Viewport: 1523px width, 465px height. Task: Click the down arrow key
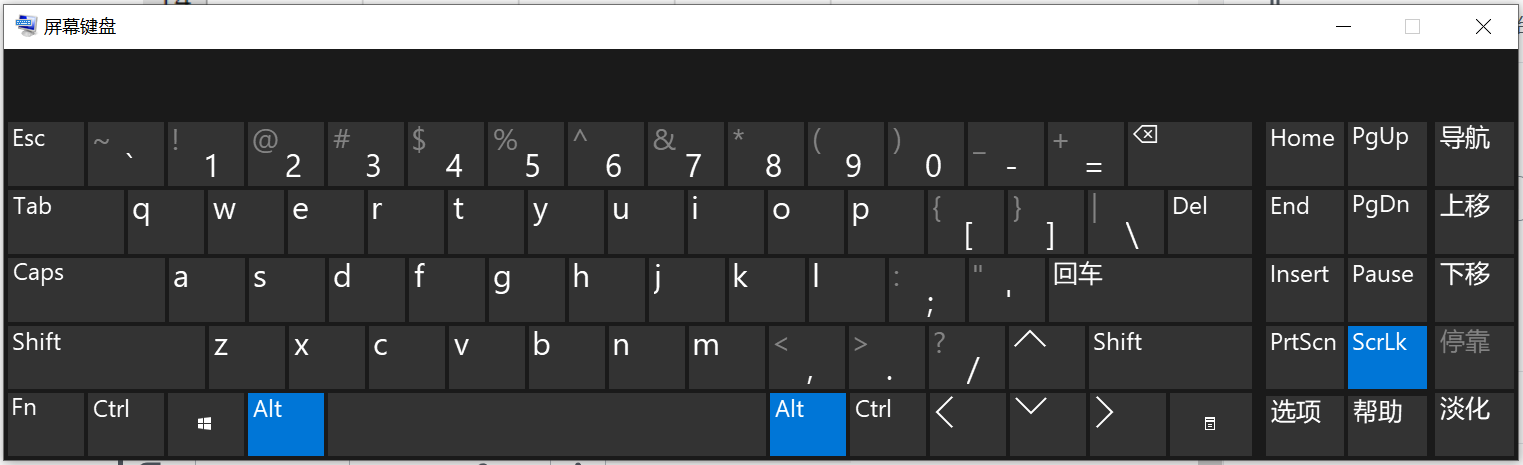1047,424
